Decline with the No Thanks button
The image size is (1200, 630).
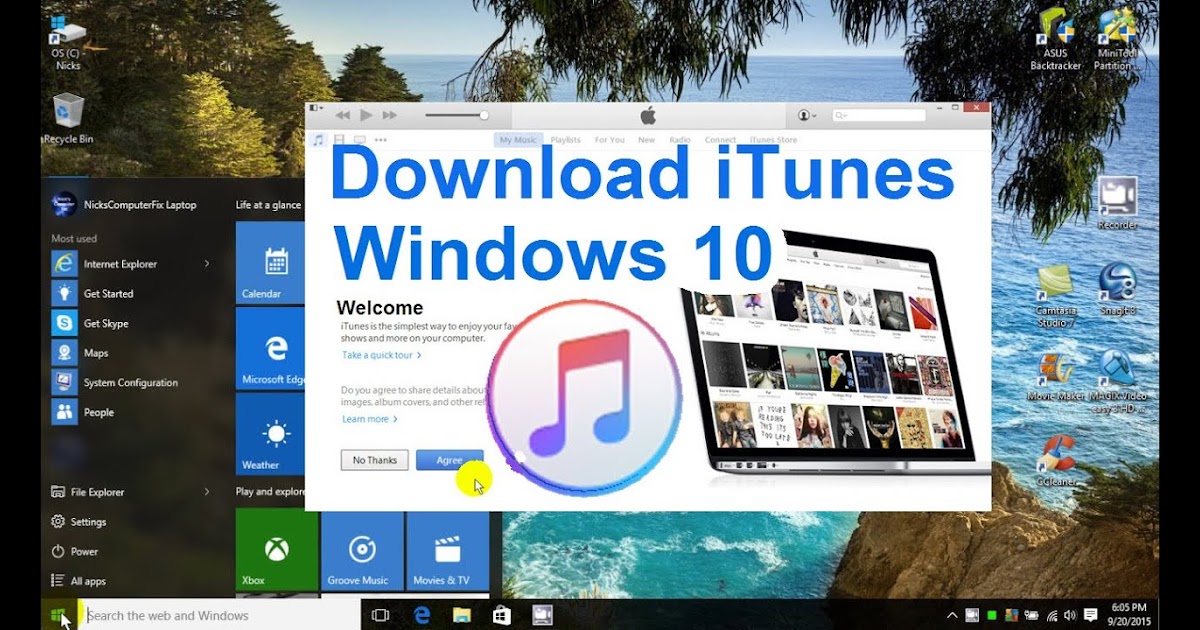(375, 460)
